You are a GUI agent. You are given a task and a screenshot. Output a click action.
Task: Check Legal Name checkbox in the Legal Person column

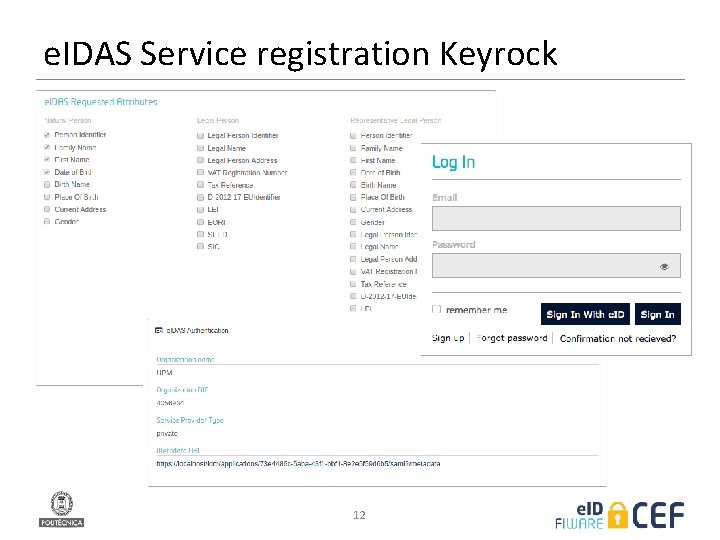click(x=200, y=148)
